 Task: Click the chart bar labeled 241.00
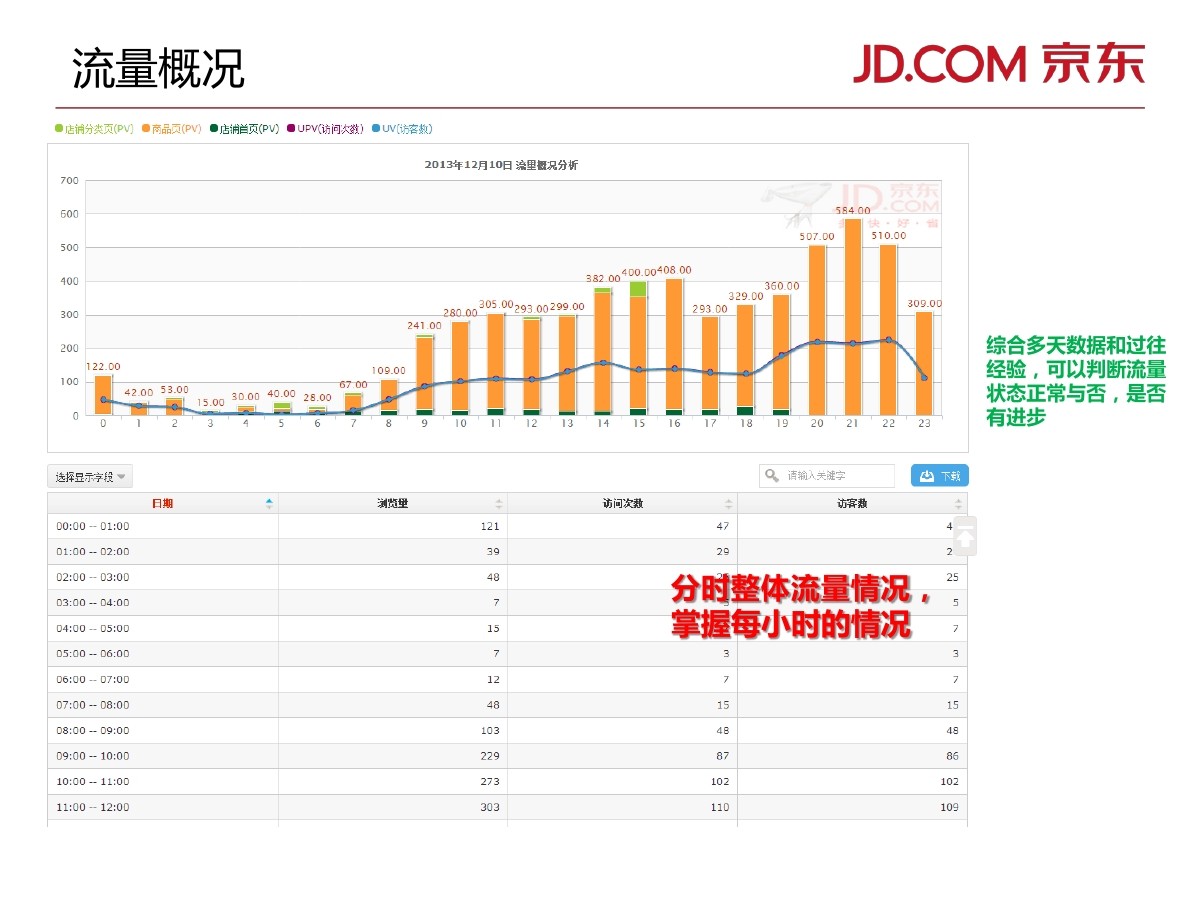[x=424, y=375]
